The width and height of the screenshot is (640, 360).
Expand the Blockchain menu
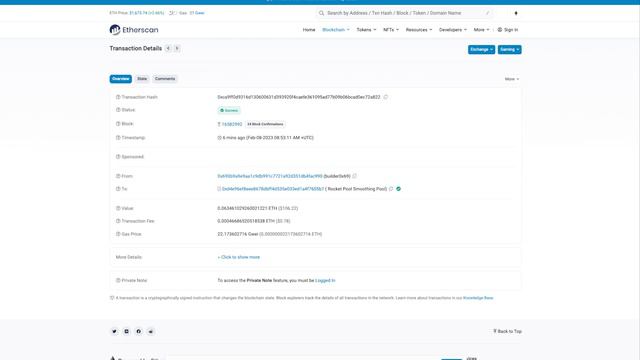pos(336,30)
